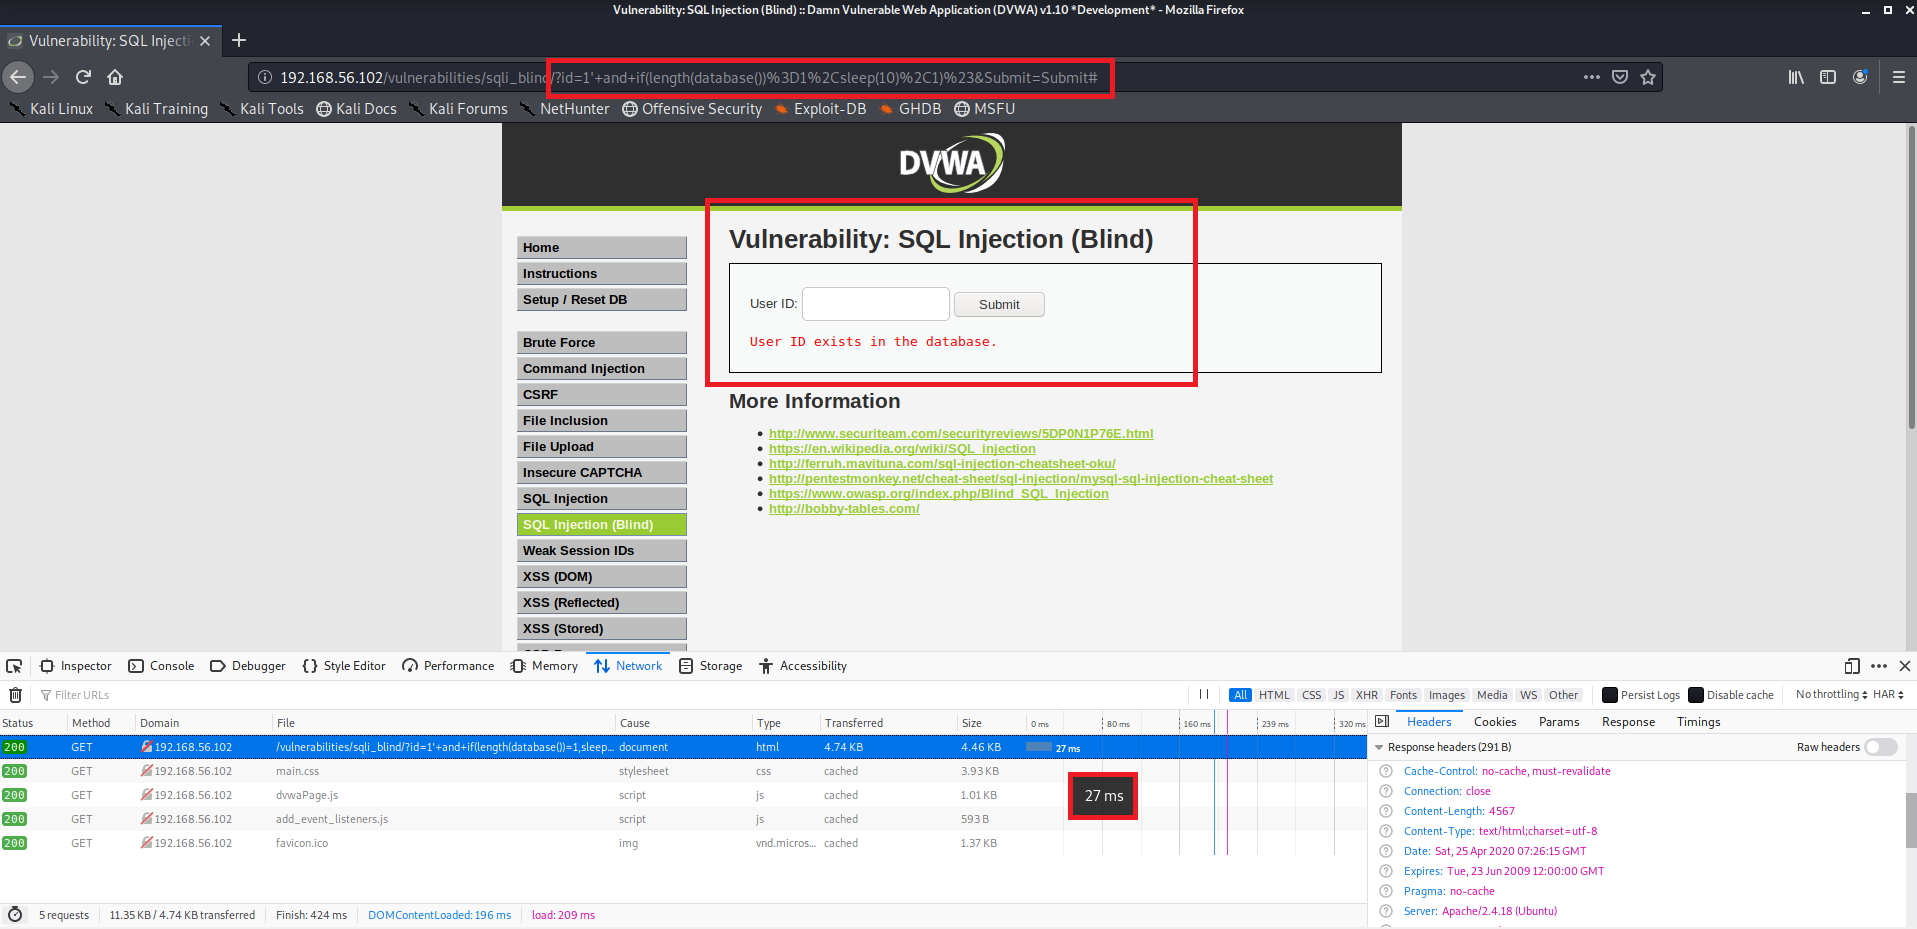Open page actions menu in address bar
This screenshot has width=1917, height=929.
click(1592, 77)
